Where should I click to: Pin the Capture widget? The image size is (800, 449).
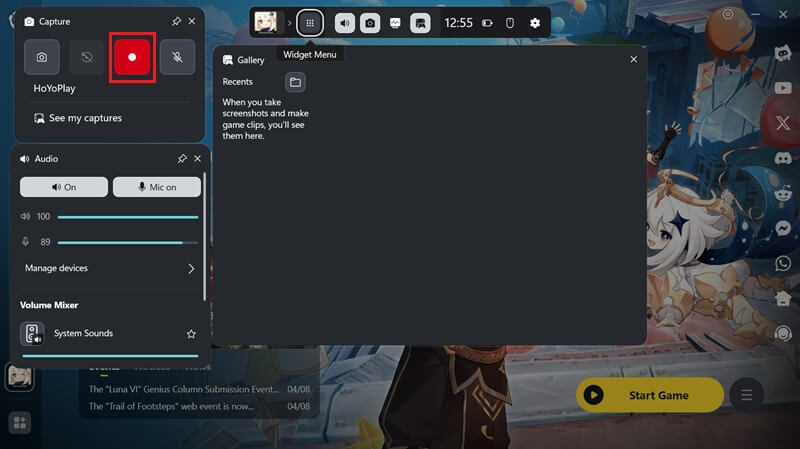[176, 21]
